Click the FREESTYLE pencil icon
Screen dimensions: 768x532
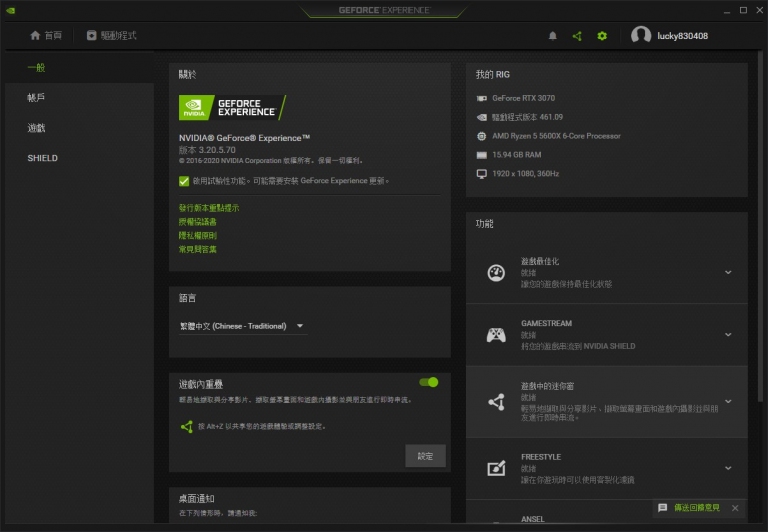pos(496,468)
